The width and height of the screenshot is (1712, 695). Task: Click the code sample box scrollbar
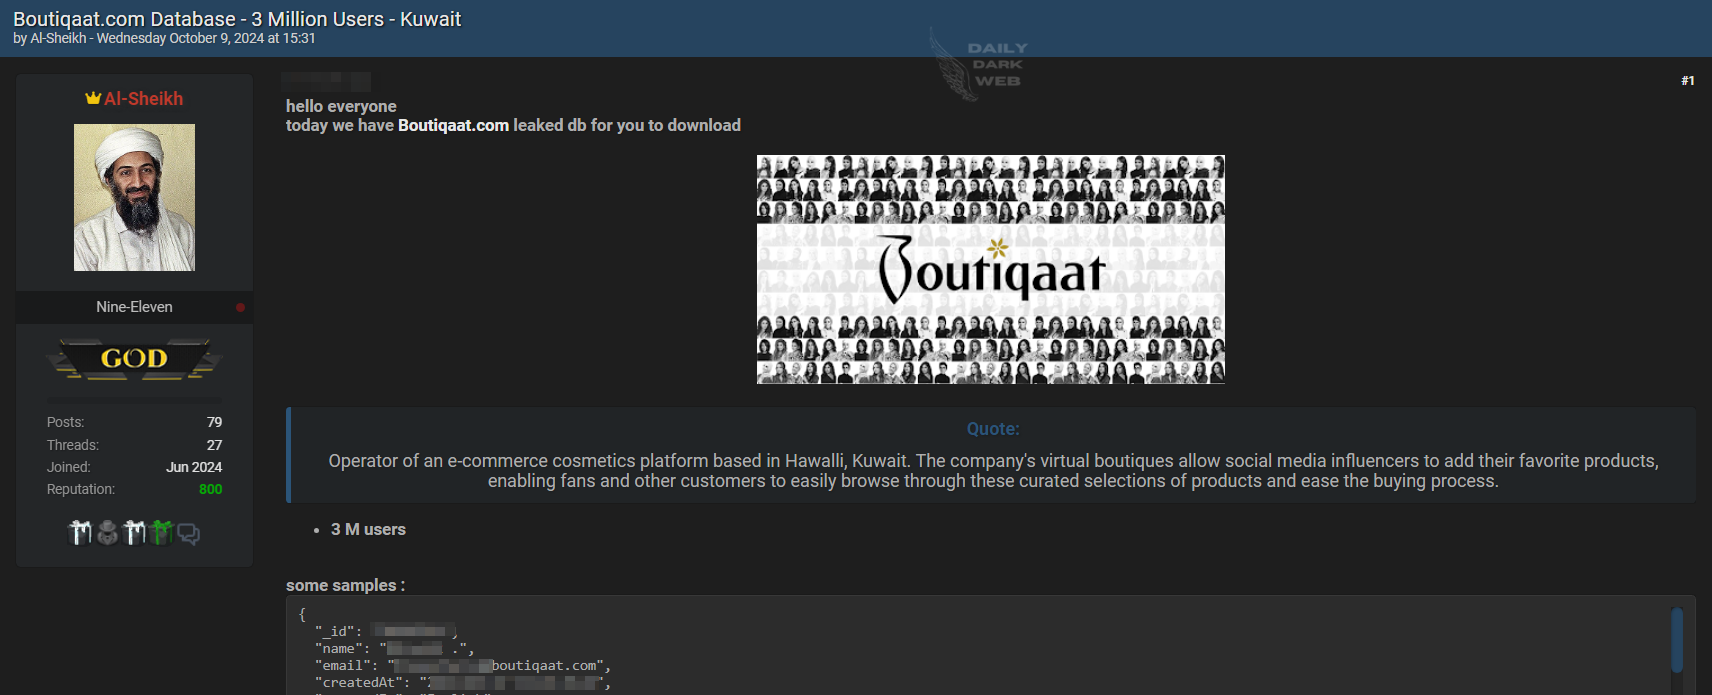click(1677, 640)
